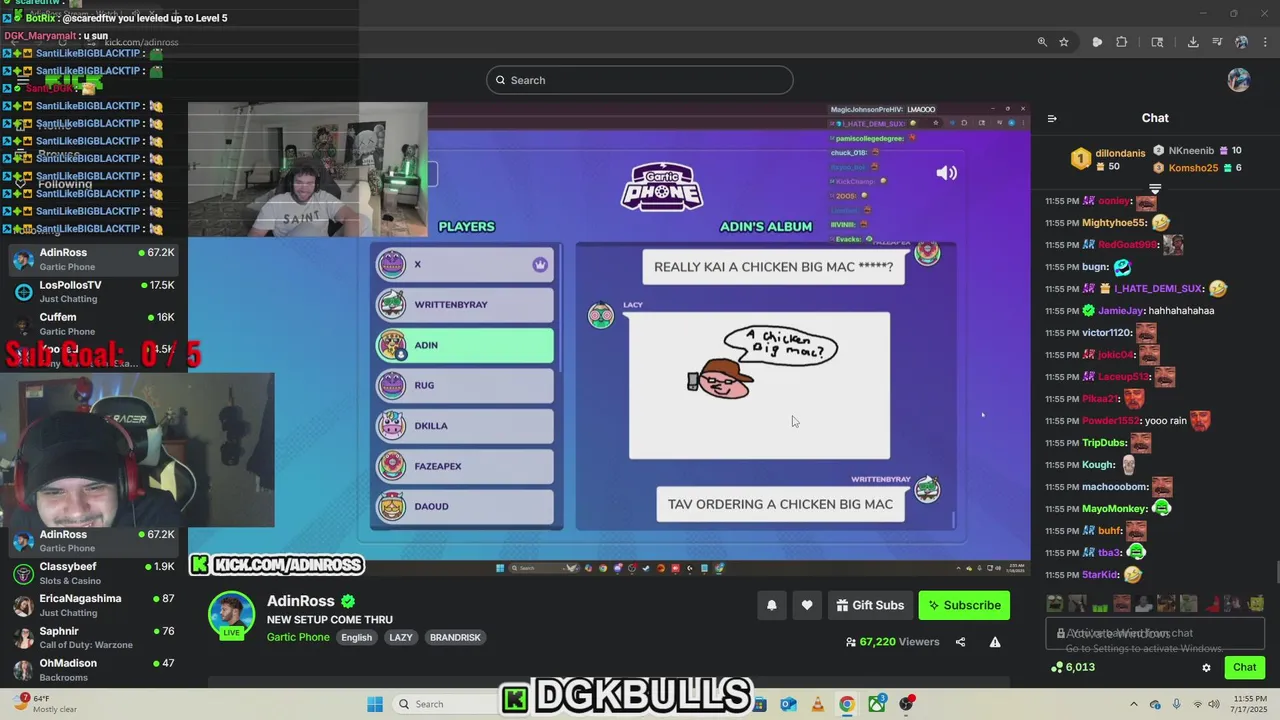Viewport: 1280px width, 720px height.
Task: Click the green Subscribe button
Action: 964,605
